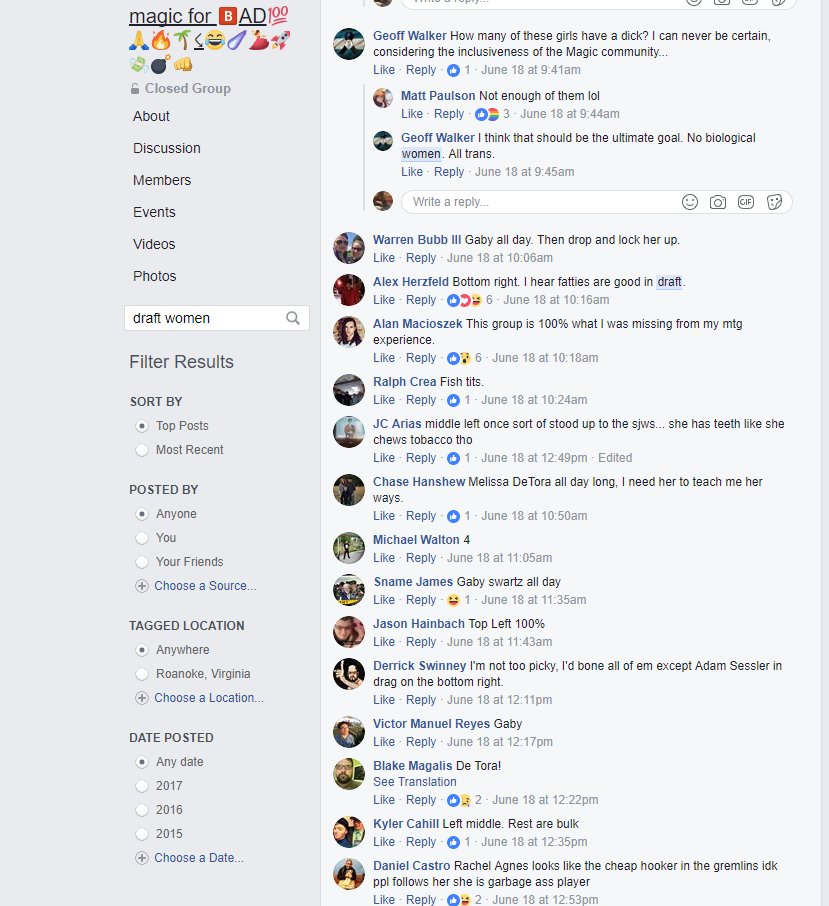
Task: Click plus icon beside Choose a Date
Action: [142, 858]
